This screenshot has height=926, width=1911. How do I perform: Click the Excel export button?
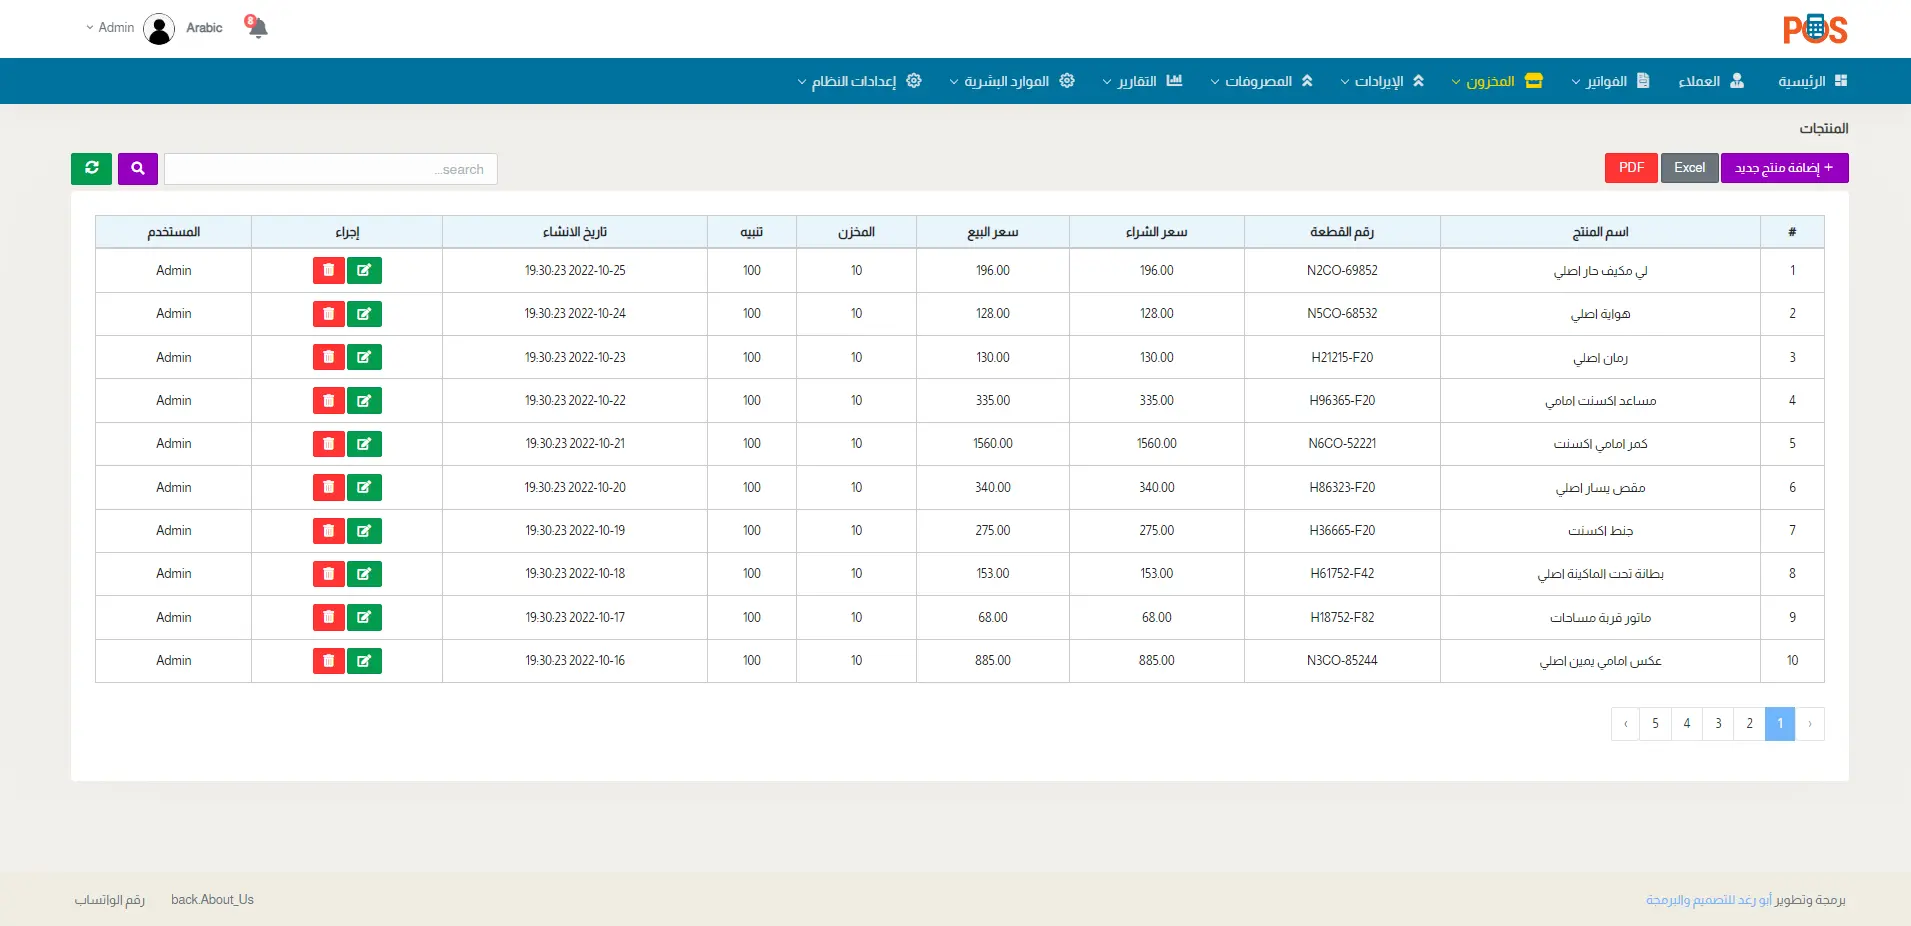(x=1689, y=168)
